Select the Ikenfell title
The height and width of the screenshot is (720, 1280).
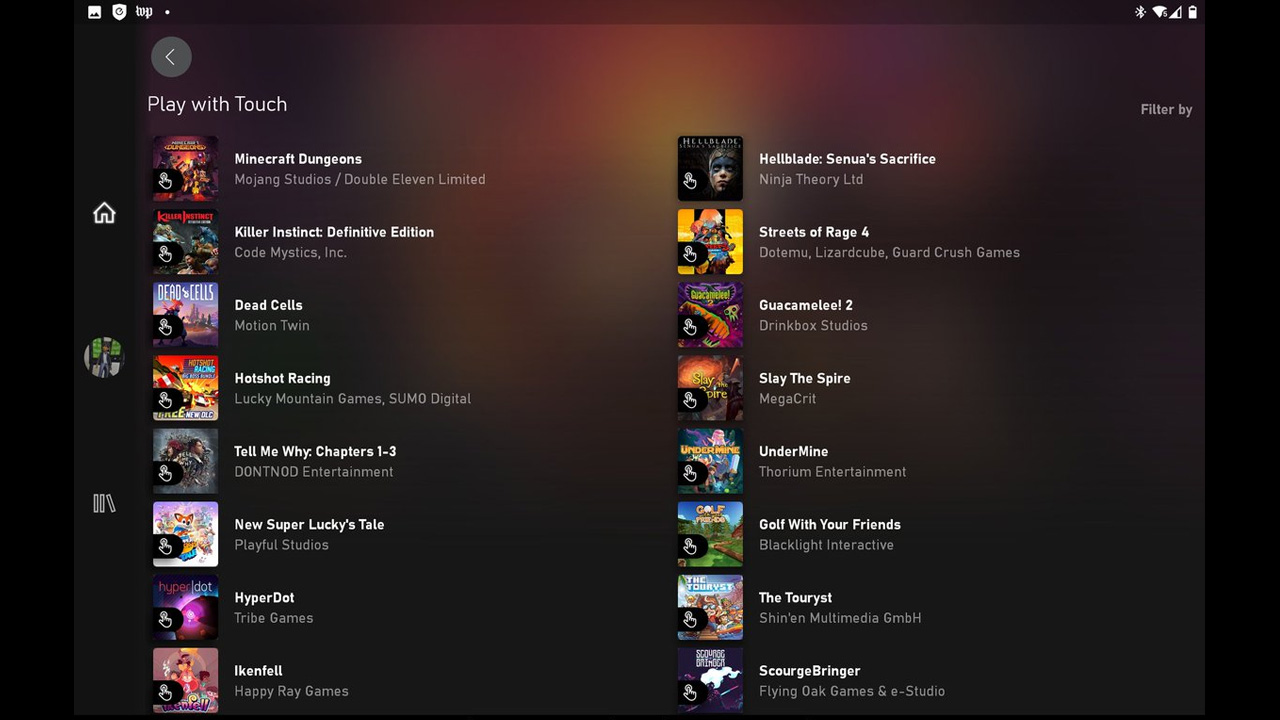258,670
